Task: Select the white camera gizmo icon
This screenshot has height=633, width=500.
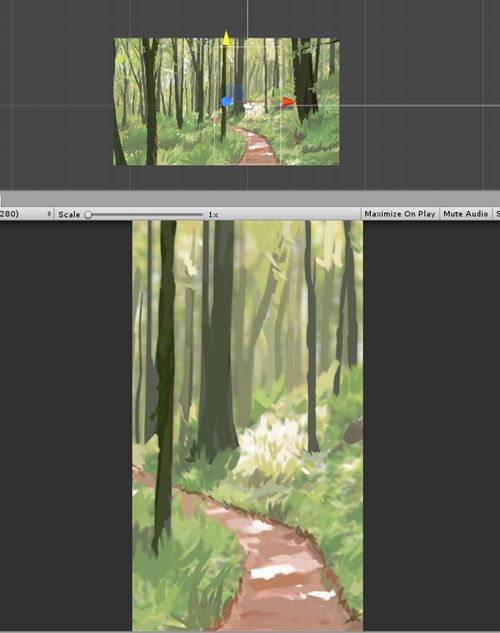Action: click(x=248, y=106)
